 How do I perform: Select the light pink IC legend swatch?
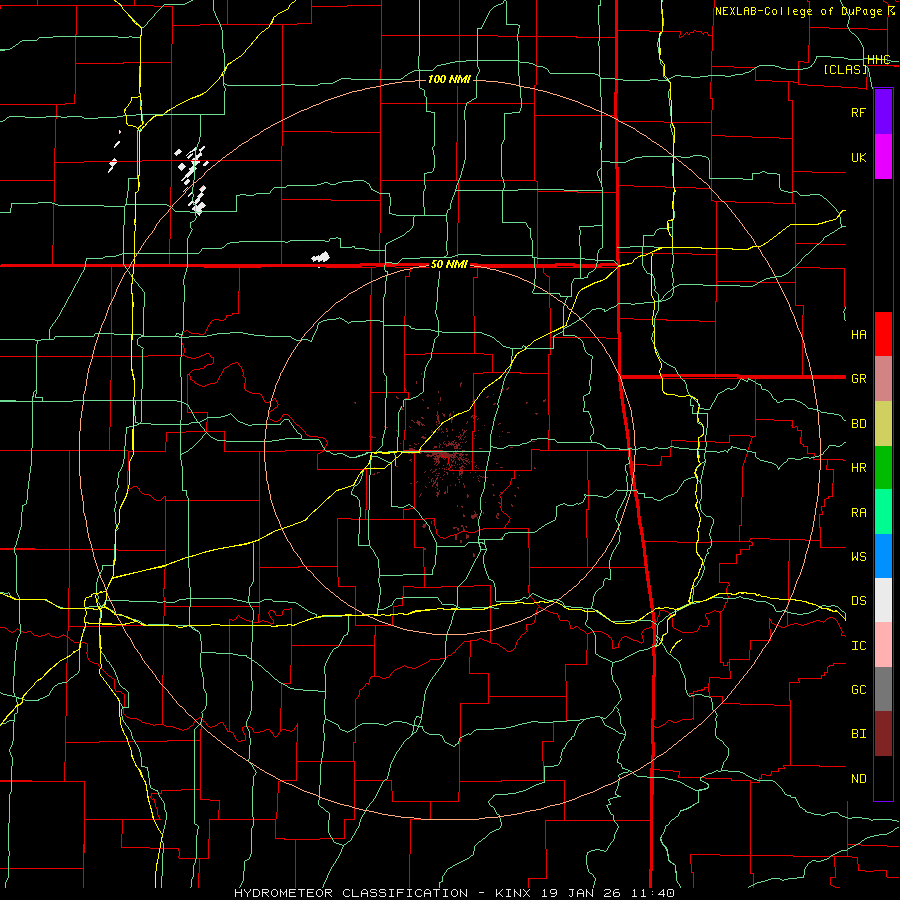coord(883,645)
